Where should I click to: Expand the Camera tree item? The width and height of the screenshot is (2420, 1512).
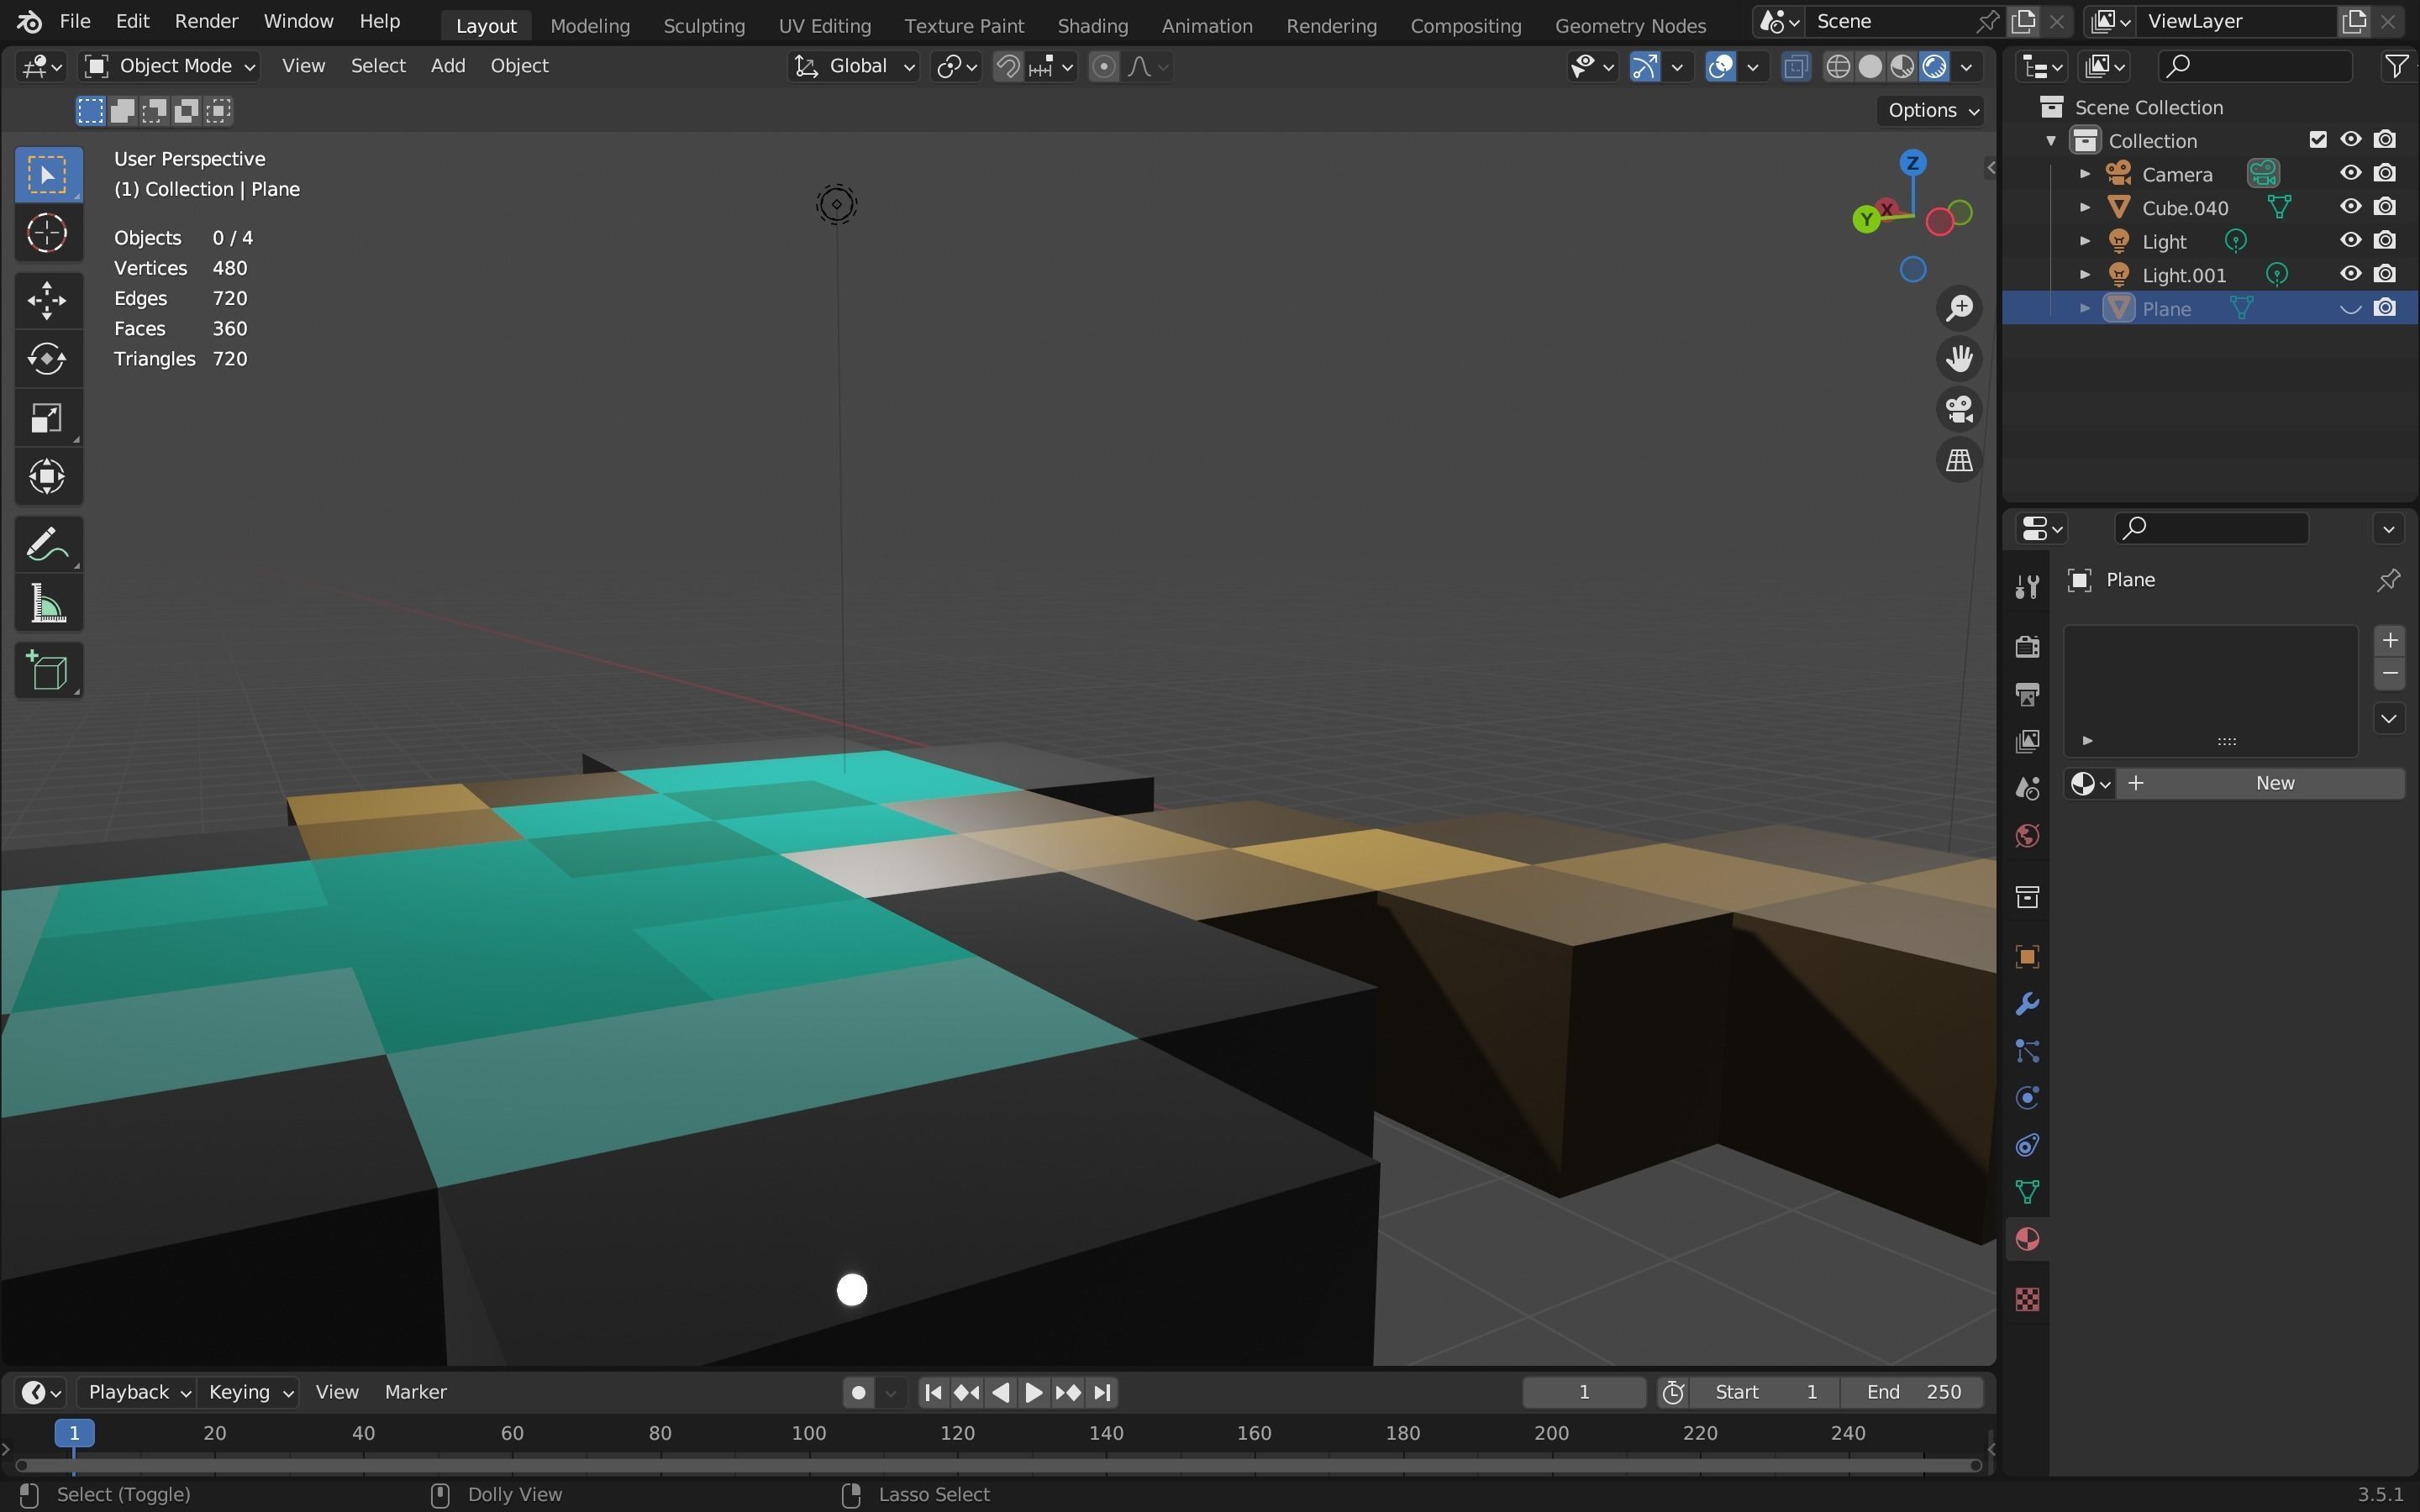point(2085,174)
